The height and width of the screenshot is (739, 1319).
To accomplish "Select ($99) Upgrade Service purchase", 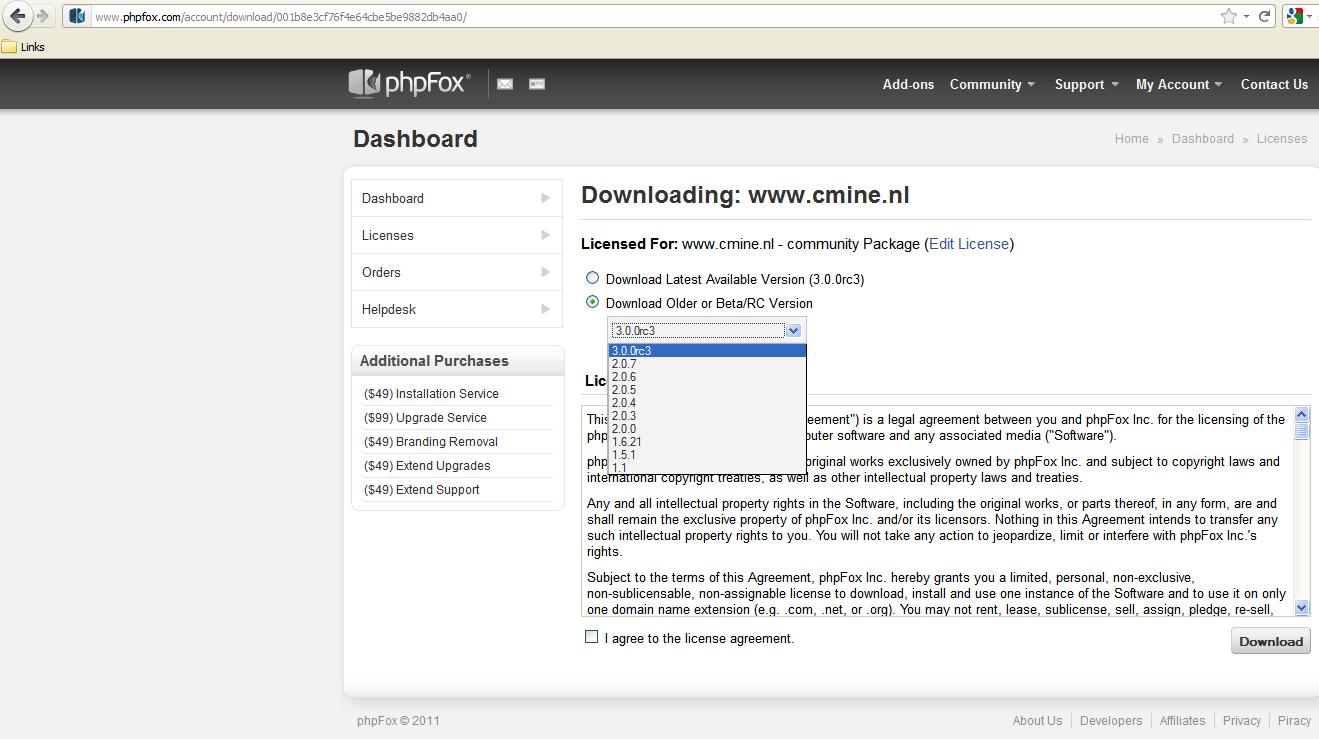I will (425, 418).
